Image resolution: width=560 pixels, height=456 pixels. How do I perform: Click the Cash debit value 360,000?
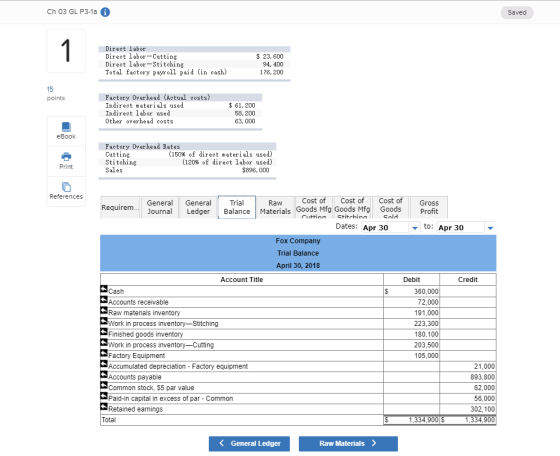(426, 291)
